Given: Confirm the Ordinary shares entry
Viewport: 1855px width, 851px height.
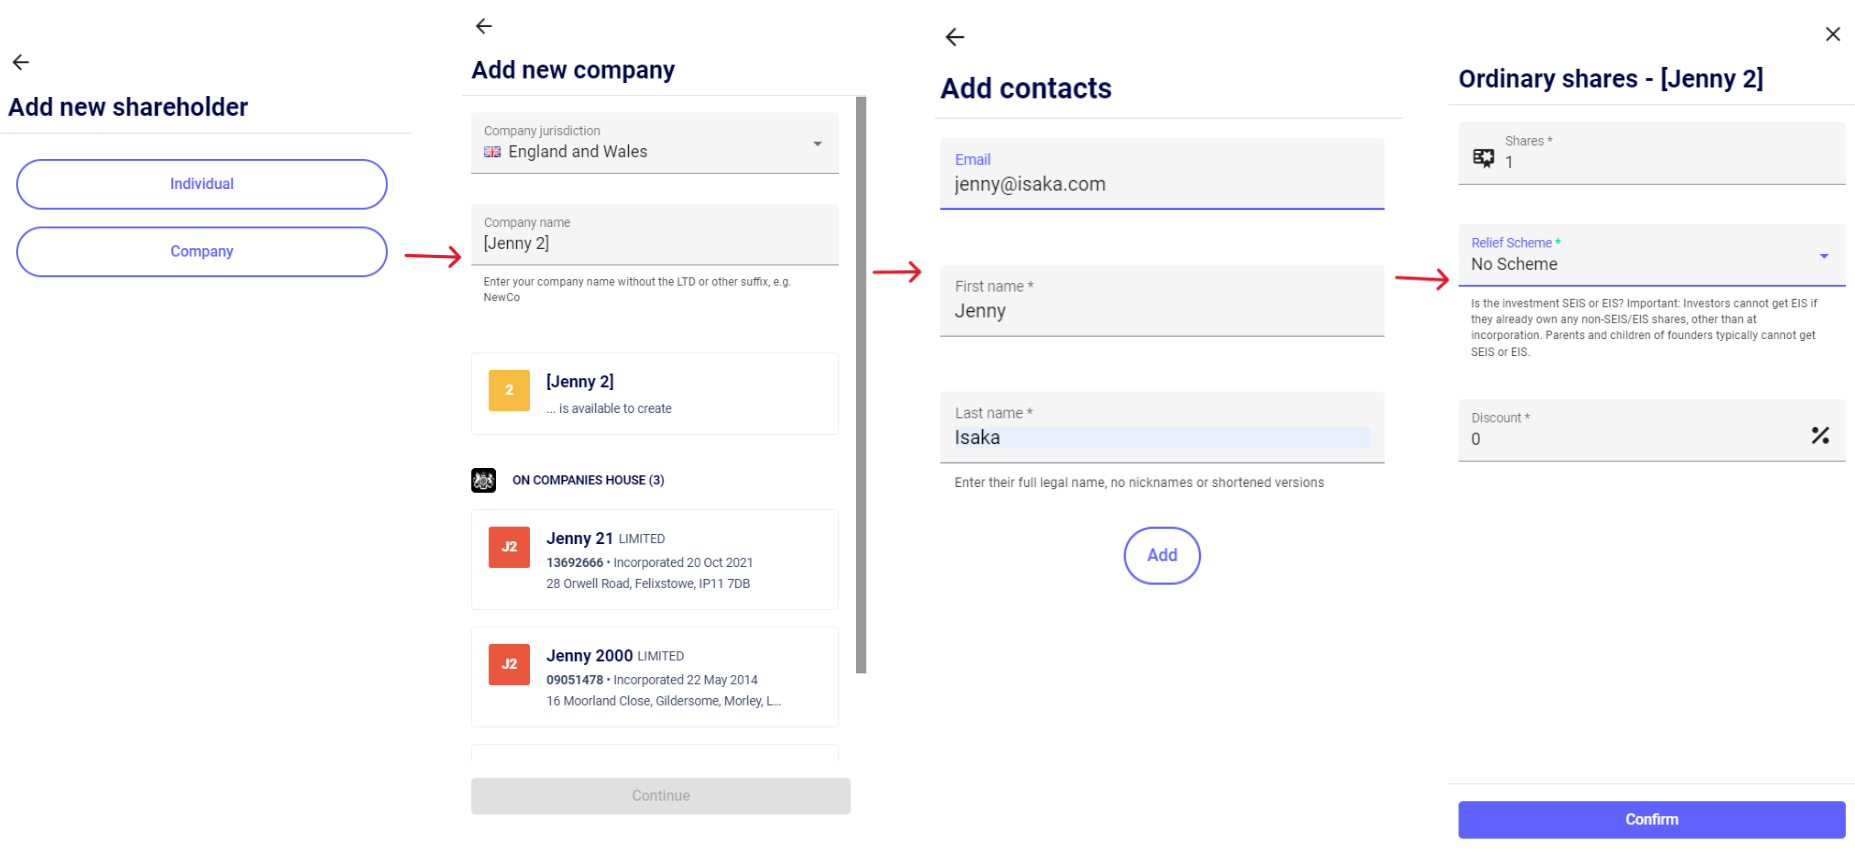Looking at the screenshot, I should click(x=1651, y=819).
